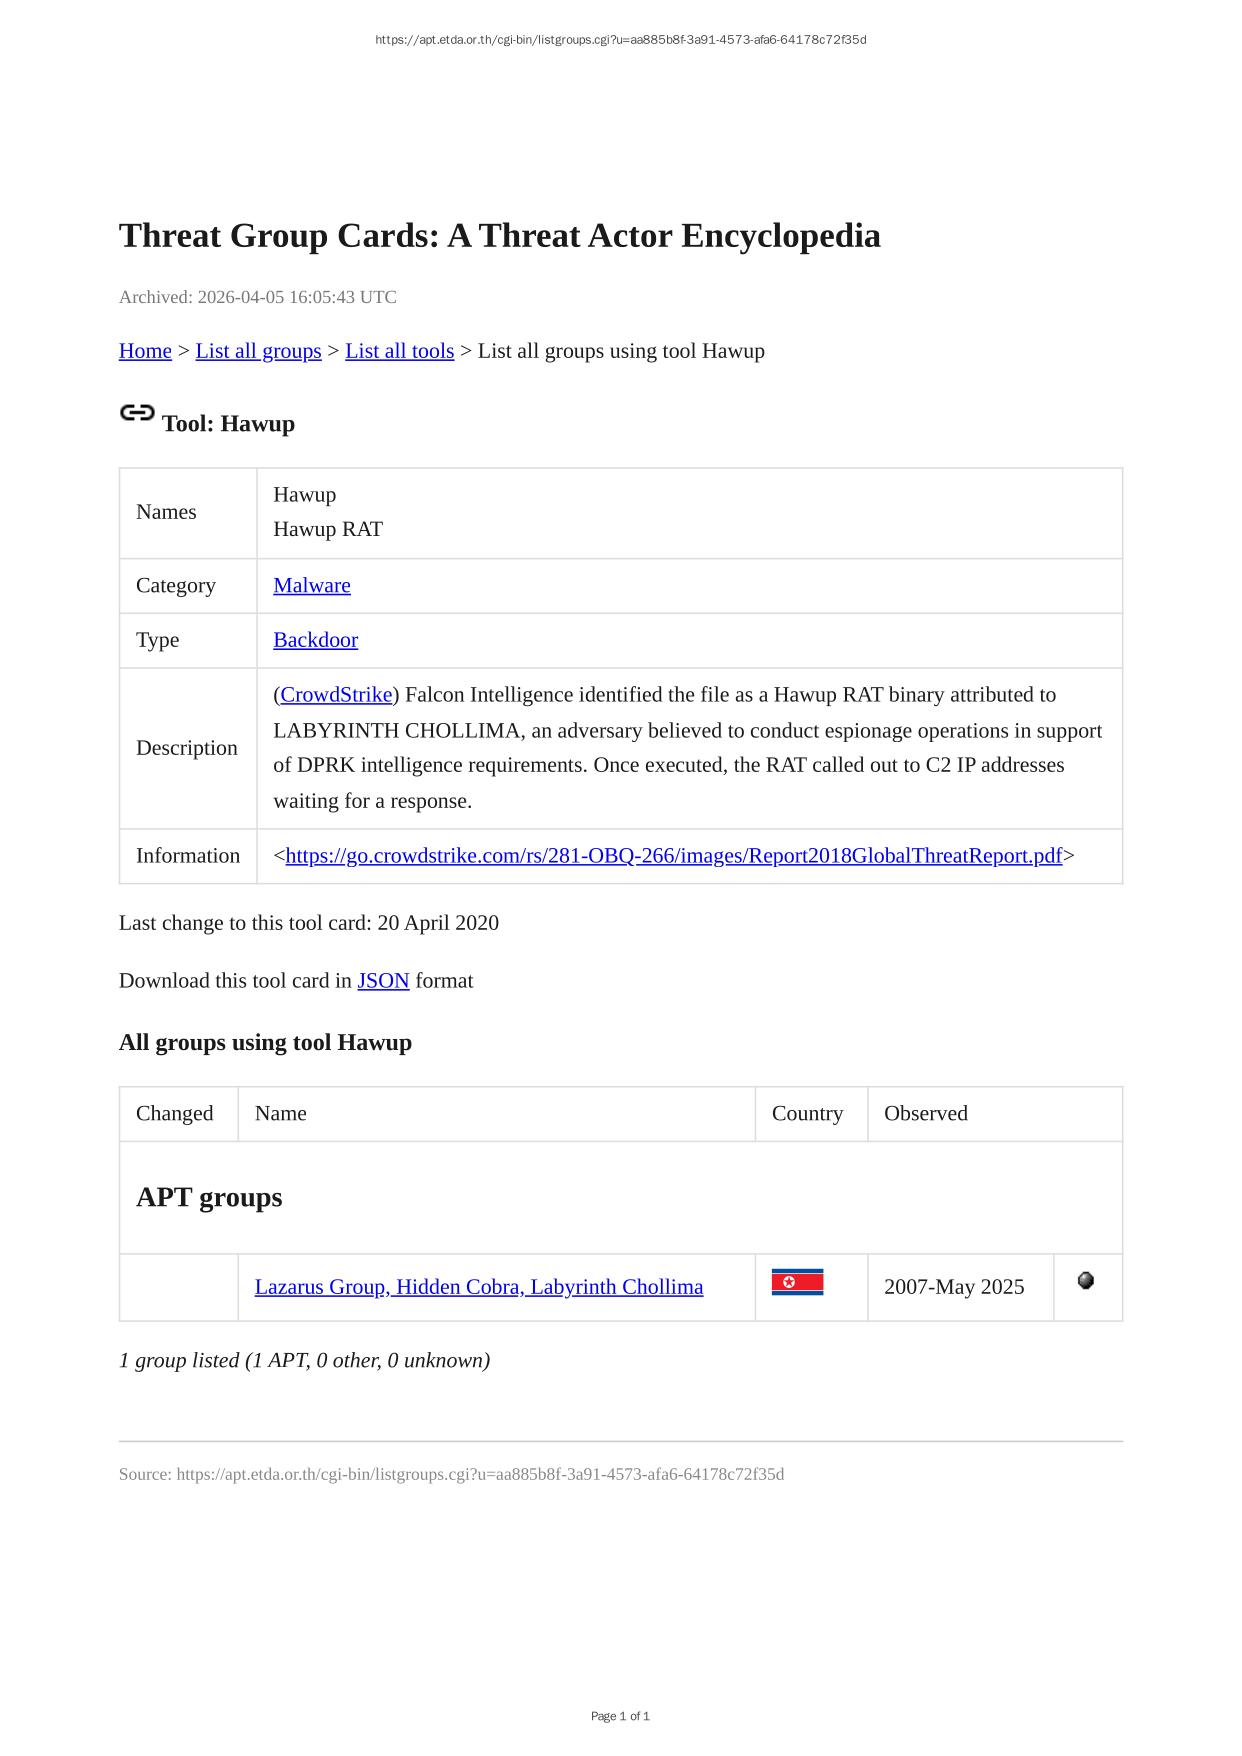Download the tool card via JSON link
This screenshot has height=1756, width=1242.
click(x=383, y=981)
